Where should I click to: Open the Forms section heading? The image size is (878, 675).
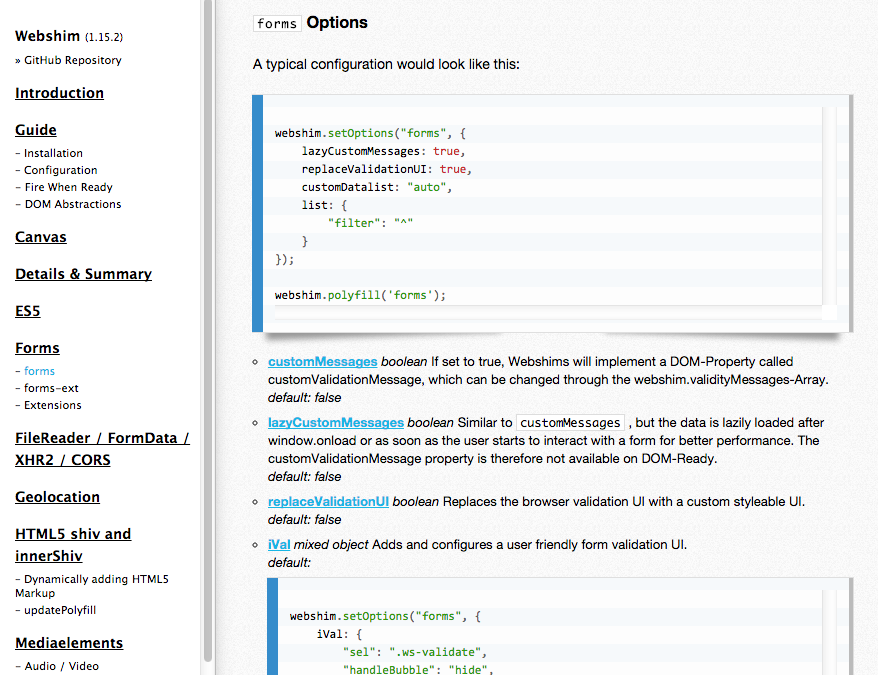[x=37, y=348]
